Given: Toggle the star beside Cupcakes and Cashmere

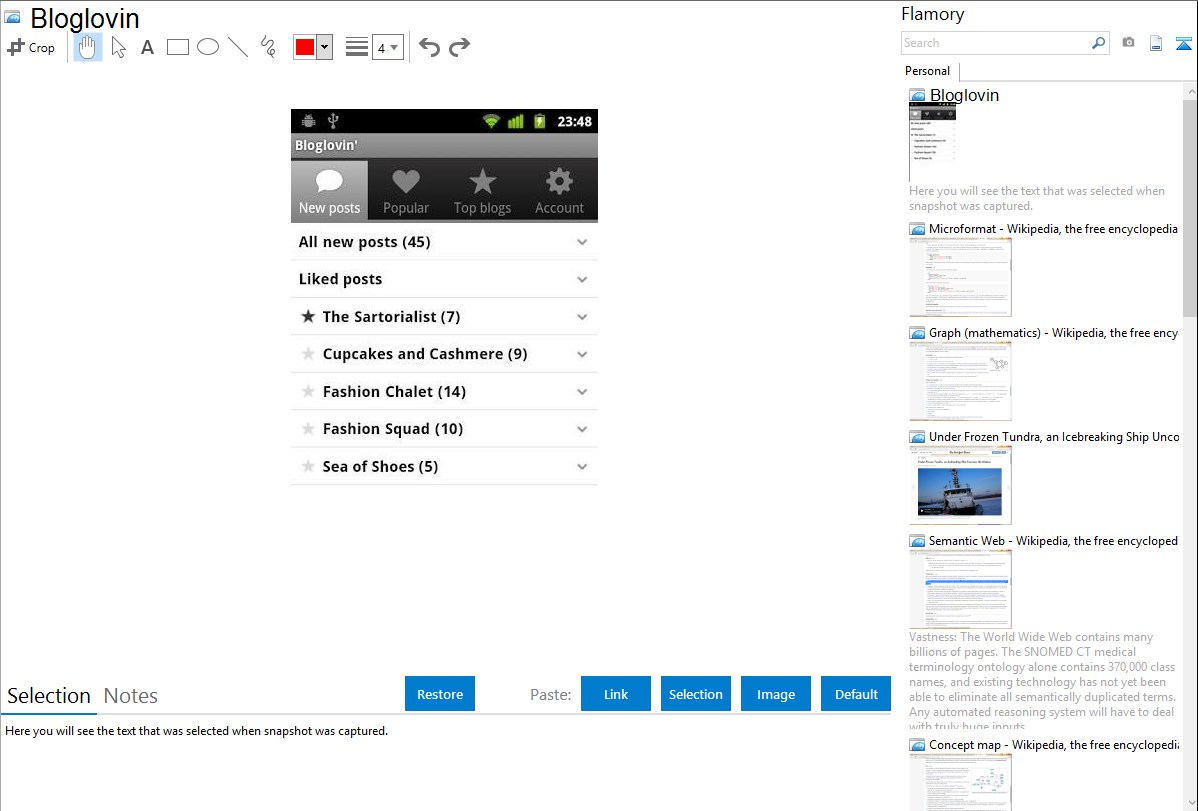Looking at the screenshot, I should (x=308, y=353).
